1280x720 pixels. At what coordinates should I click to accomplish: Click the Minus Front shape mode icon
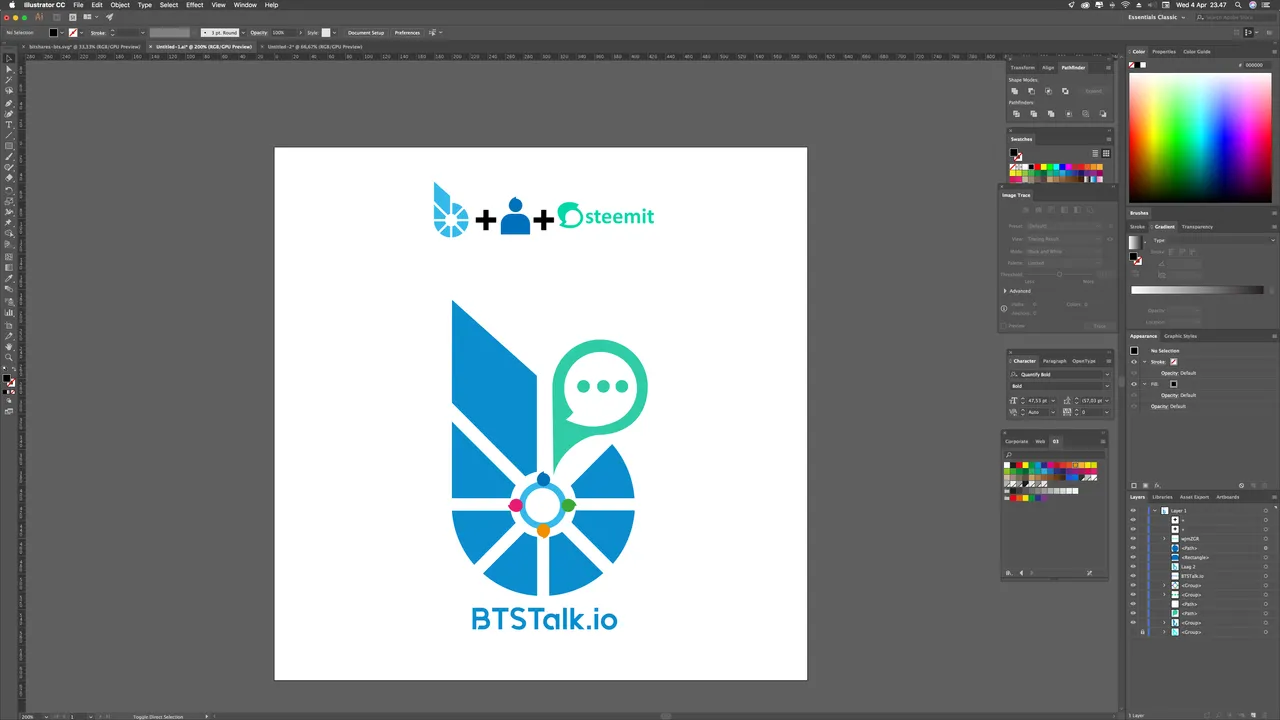[x=1031, y=91]
